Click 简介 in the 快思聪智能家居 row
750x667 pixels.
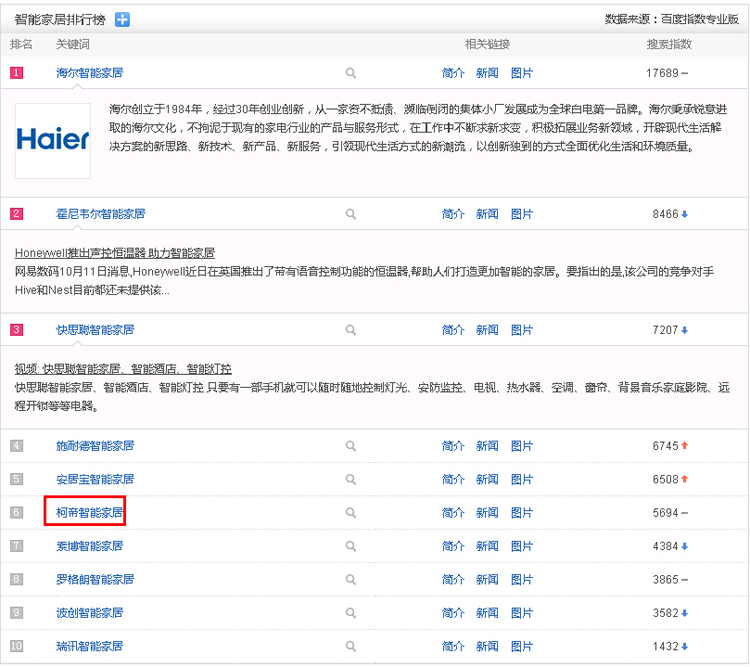(x=453, y=330)
